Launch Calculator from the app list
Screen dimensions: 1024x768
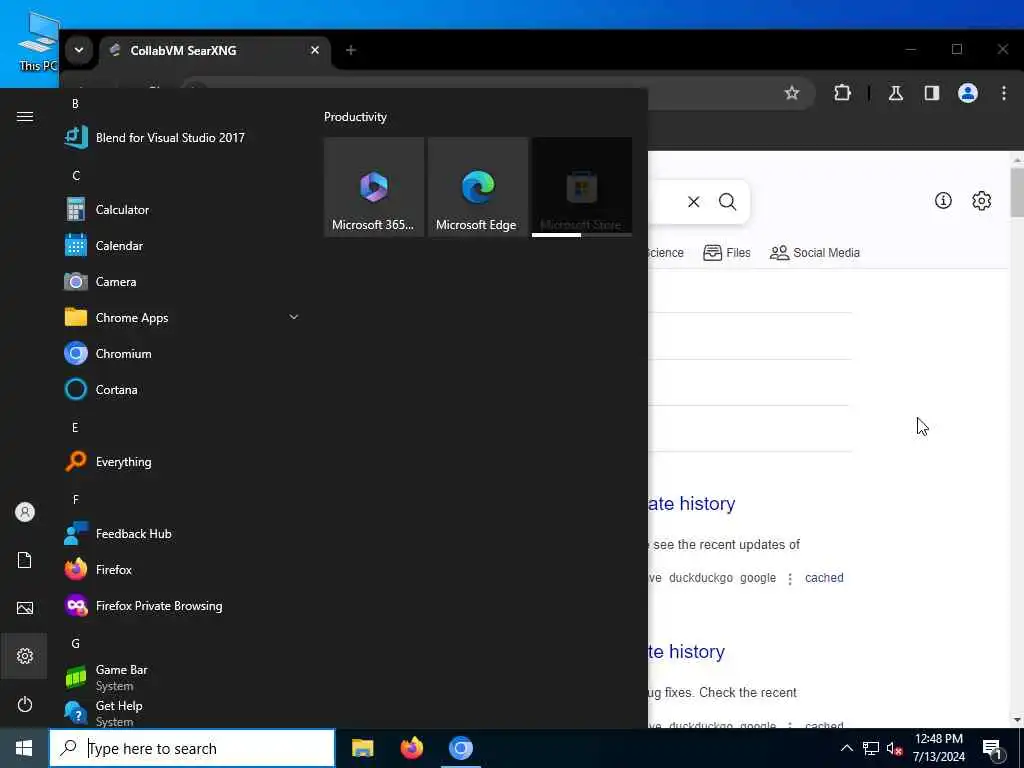point(182,210)
